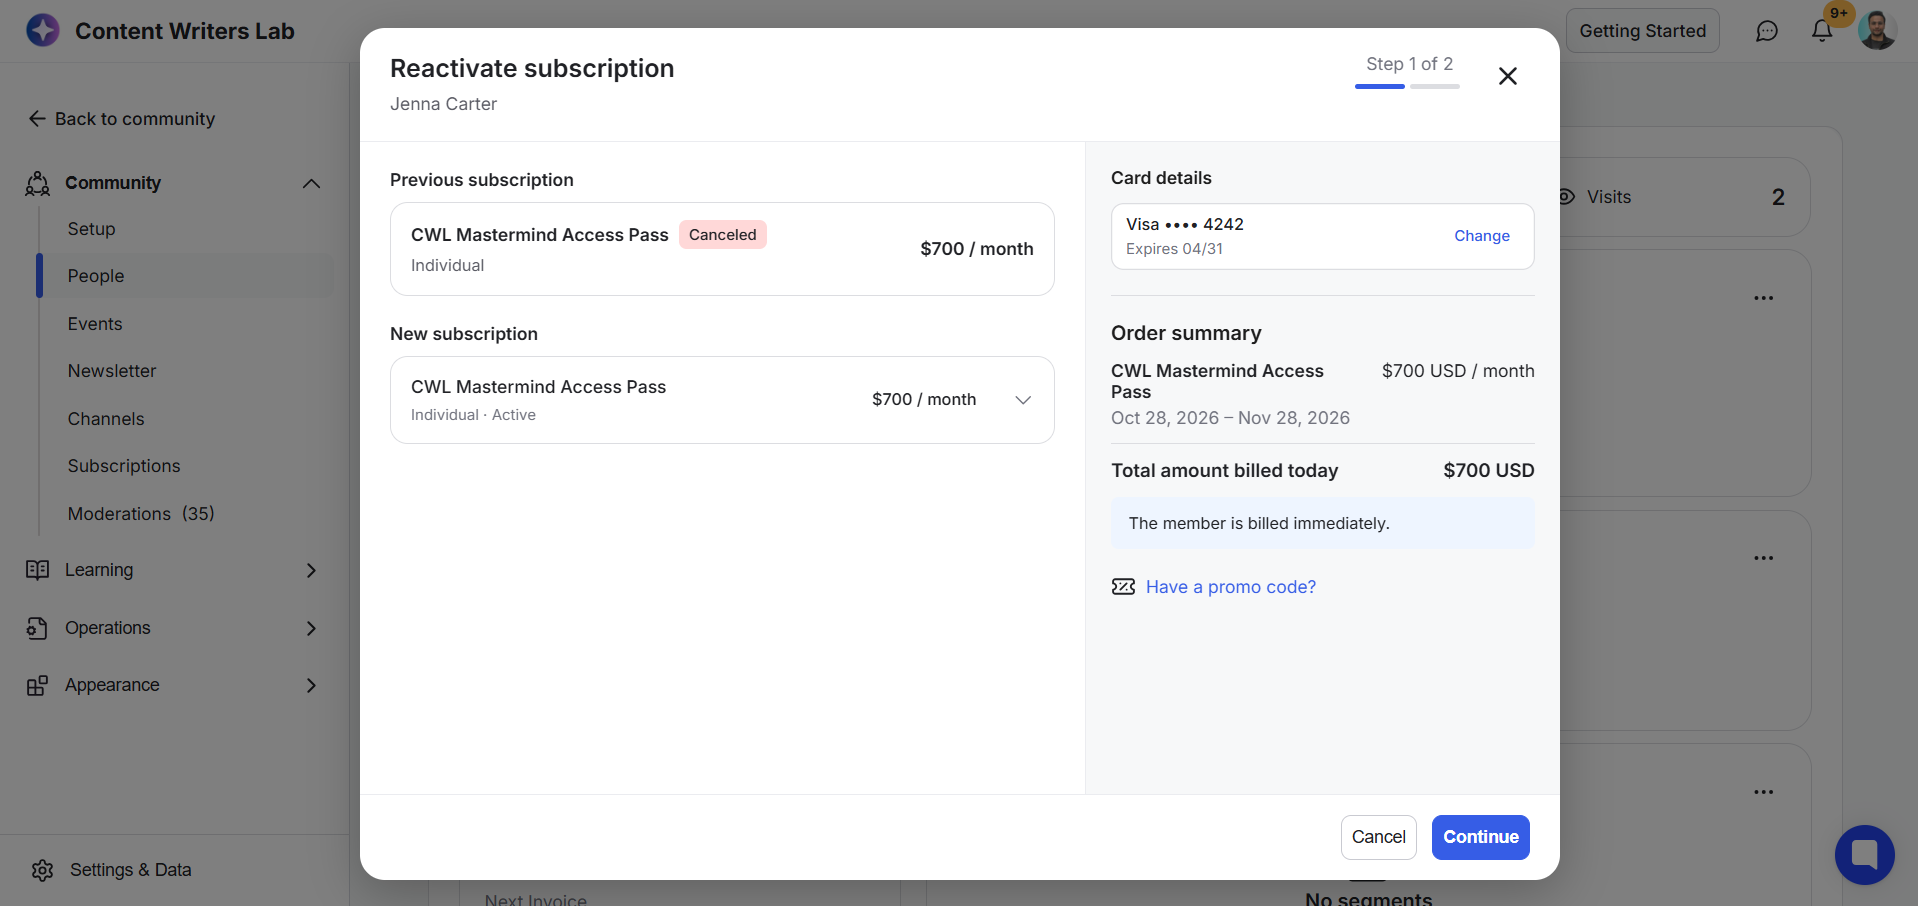Click the Getting Started button

pos(1642,31)
